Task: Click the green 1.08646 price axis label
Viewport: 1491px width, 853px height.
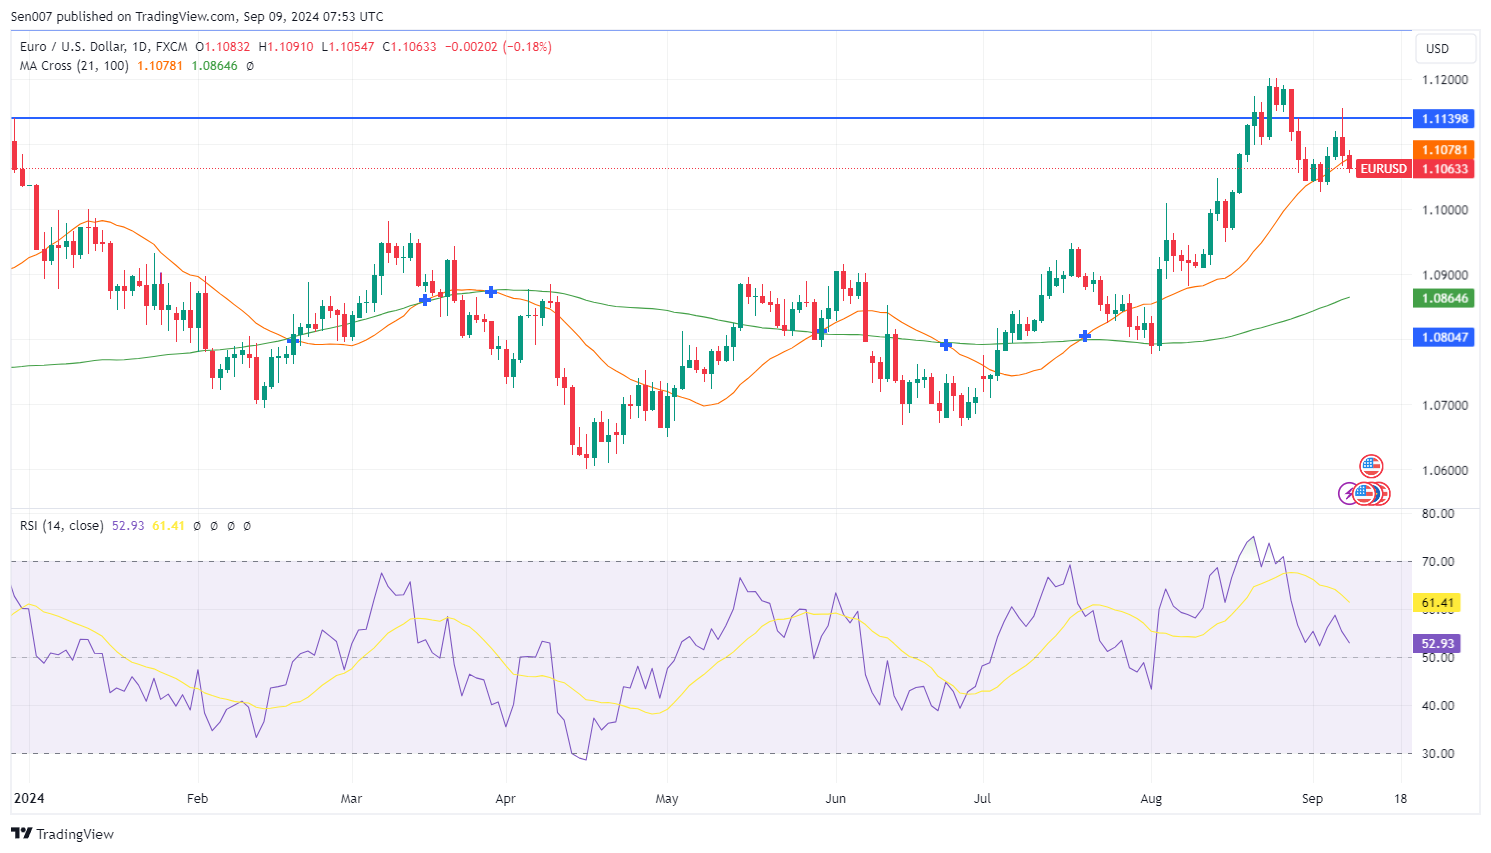Action: (1445, 298)
